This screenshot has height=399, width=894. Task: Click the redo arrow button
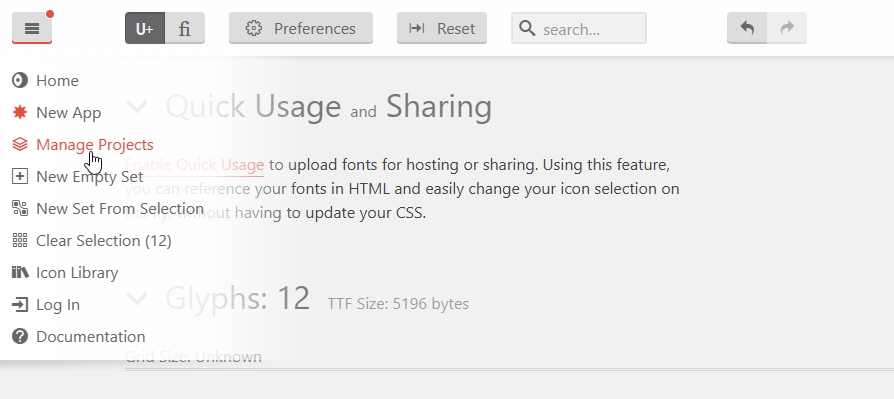point(787,28)
